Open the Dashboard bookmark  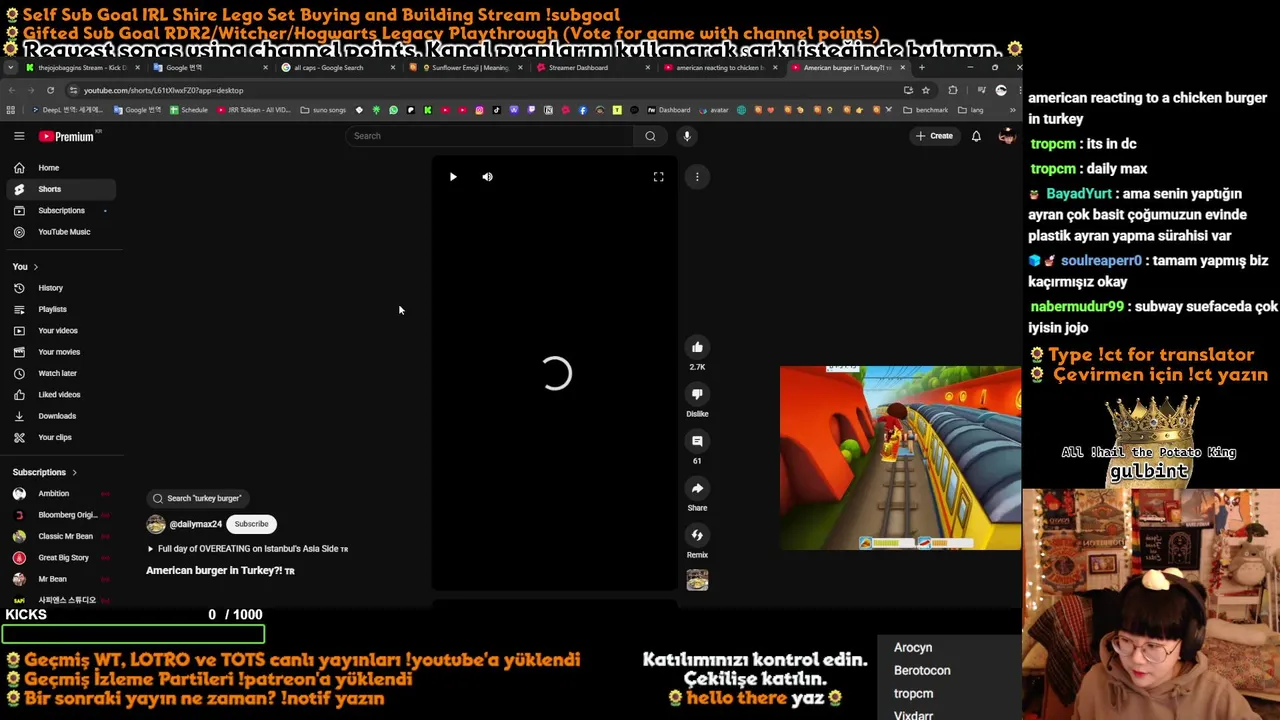pos(668,110)
